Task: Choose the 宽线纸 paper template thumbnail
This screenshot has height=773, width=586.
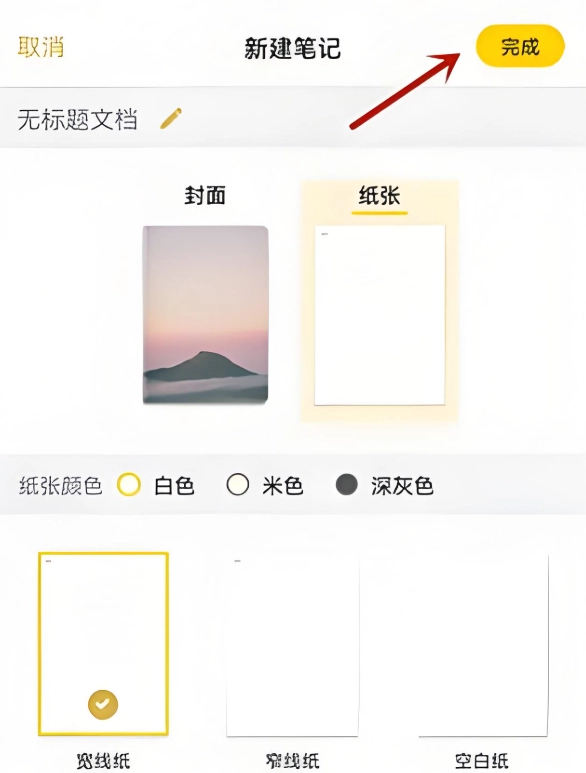Action: (x=103, y=644)
